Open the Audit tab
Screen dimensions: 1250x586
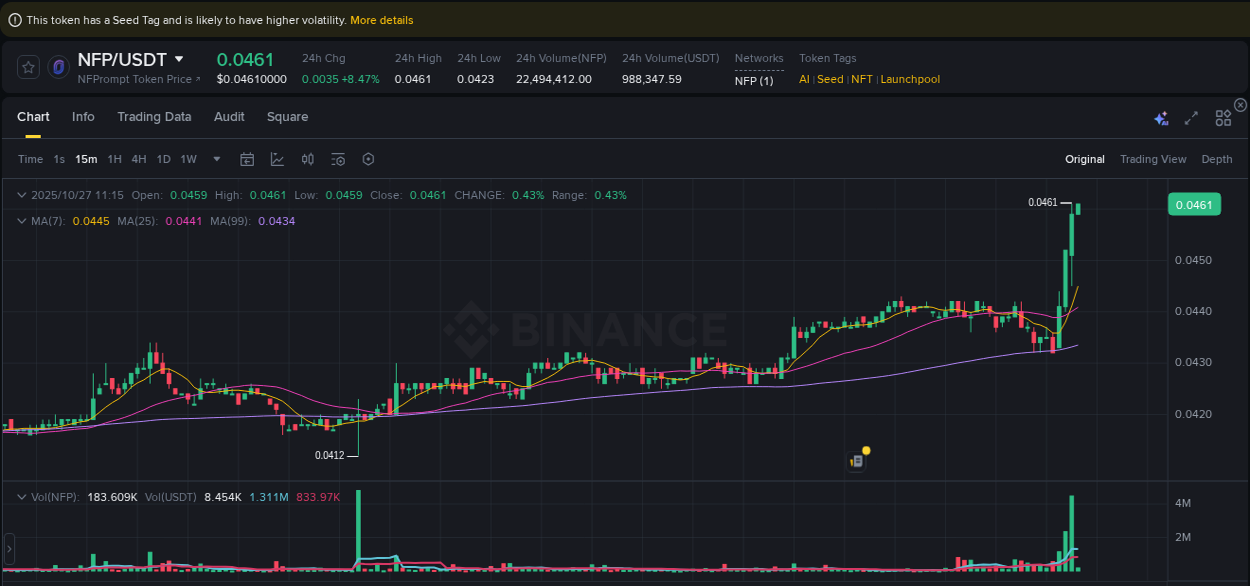point(229,117)
